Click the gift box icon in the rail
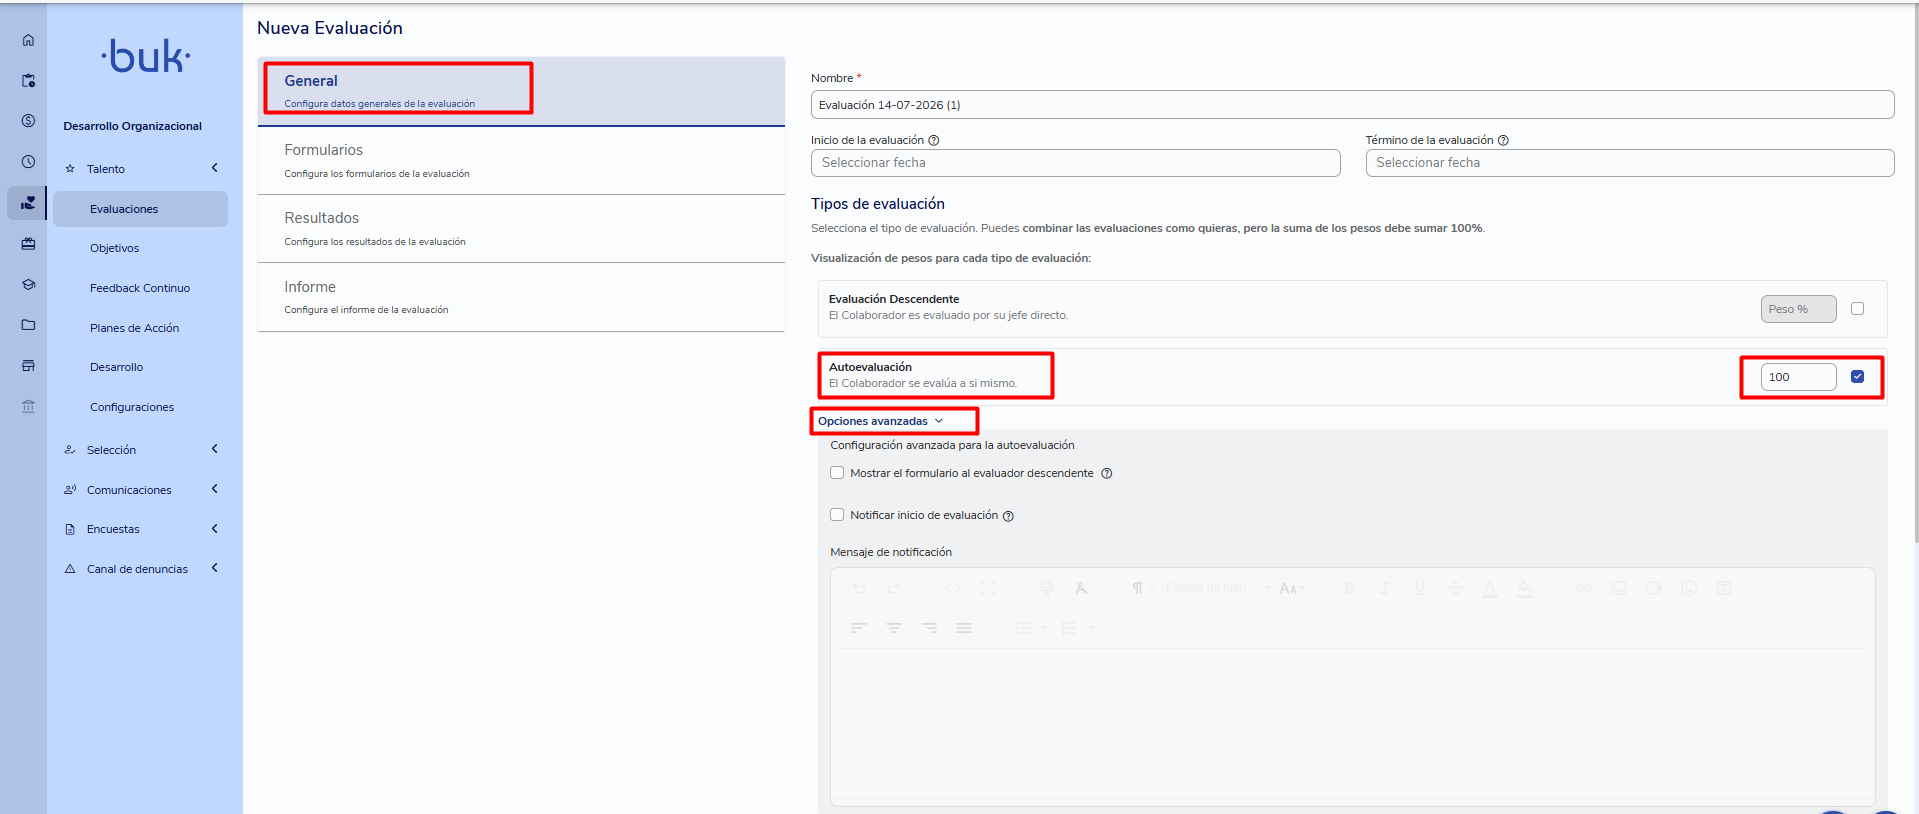The image size is (1919, 814). [28, 243]
